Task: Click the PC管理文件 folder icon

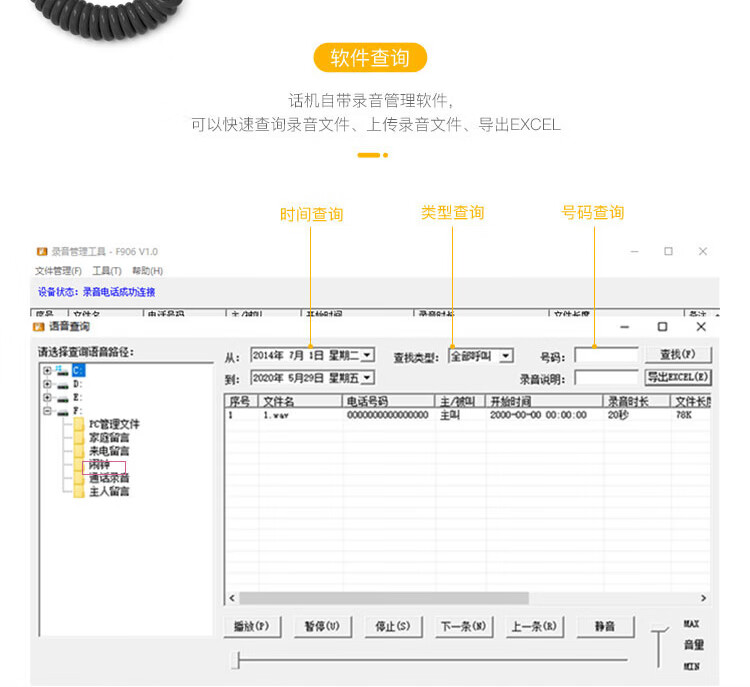Action: pos(79,424)
